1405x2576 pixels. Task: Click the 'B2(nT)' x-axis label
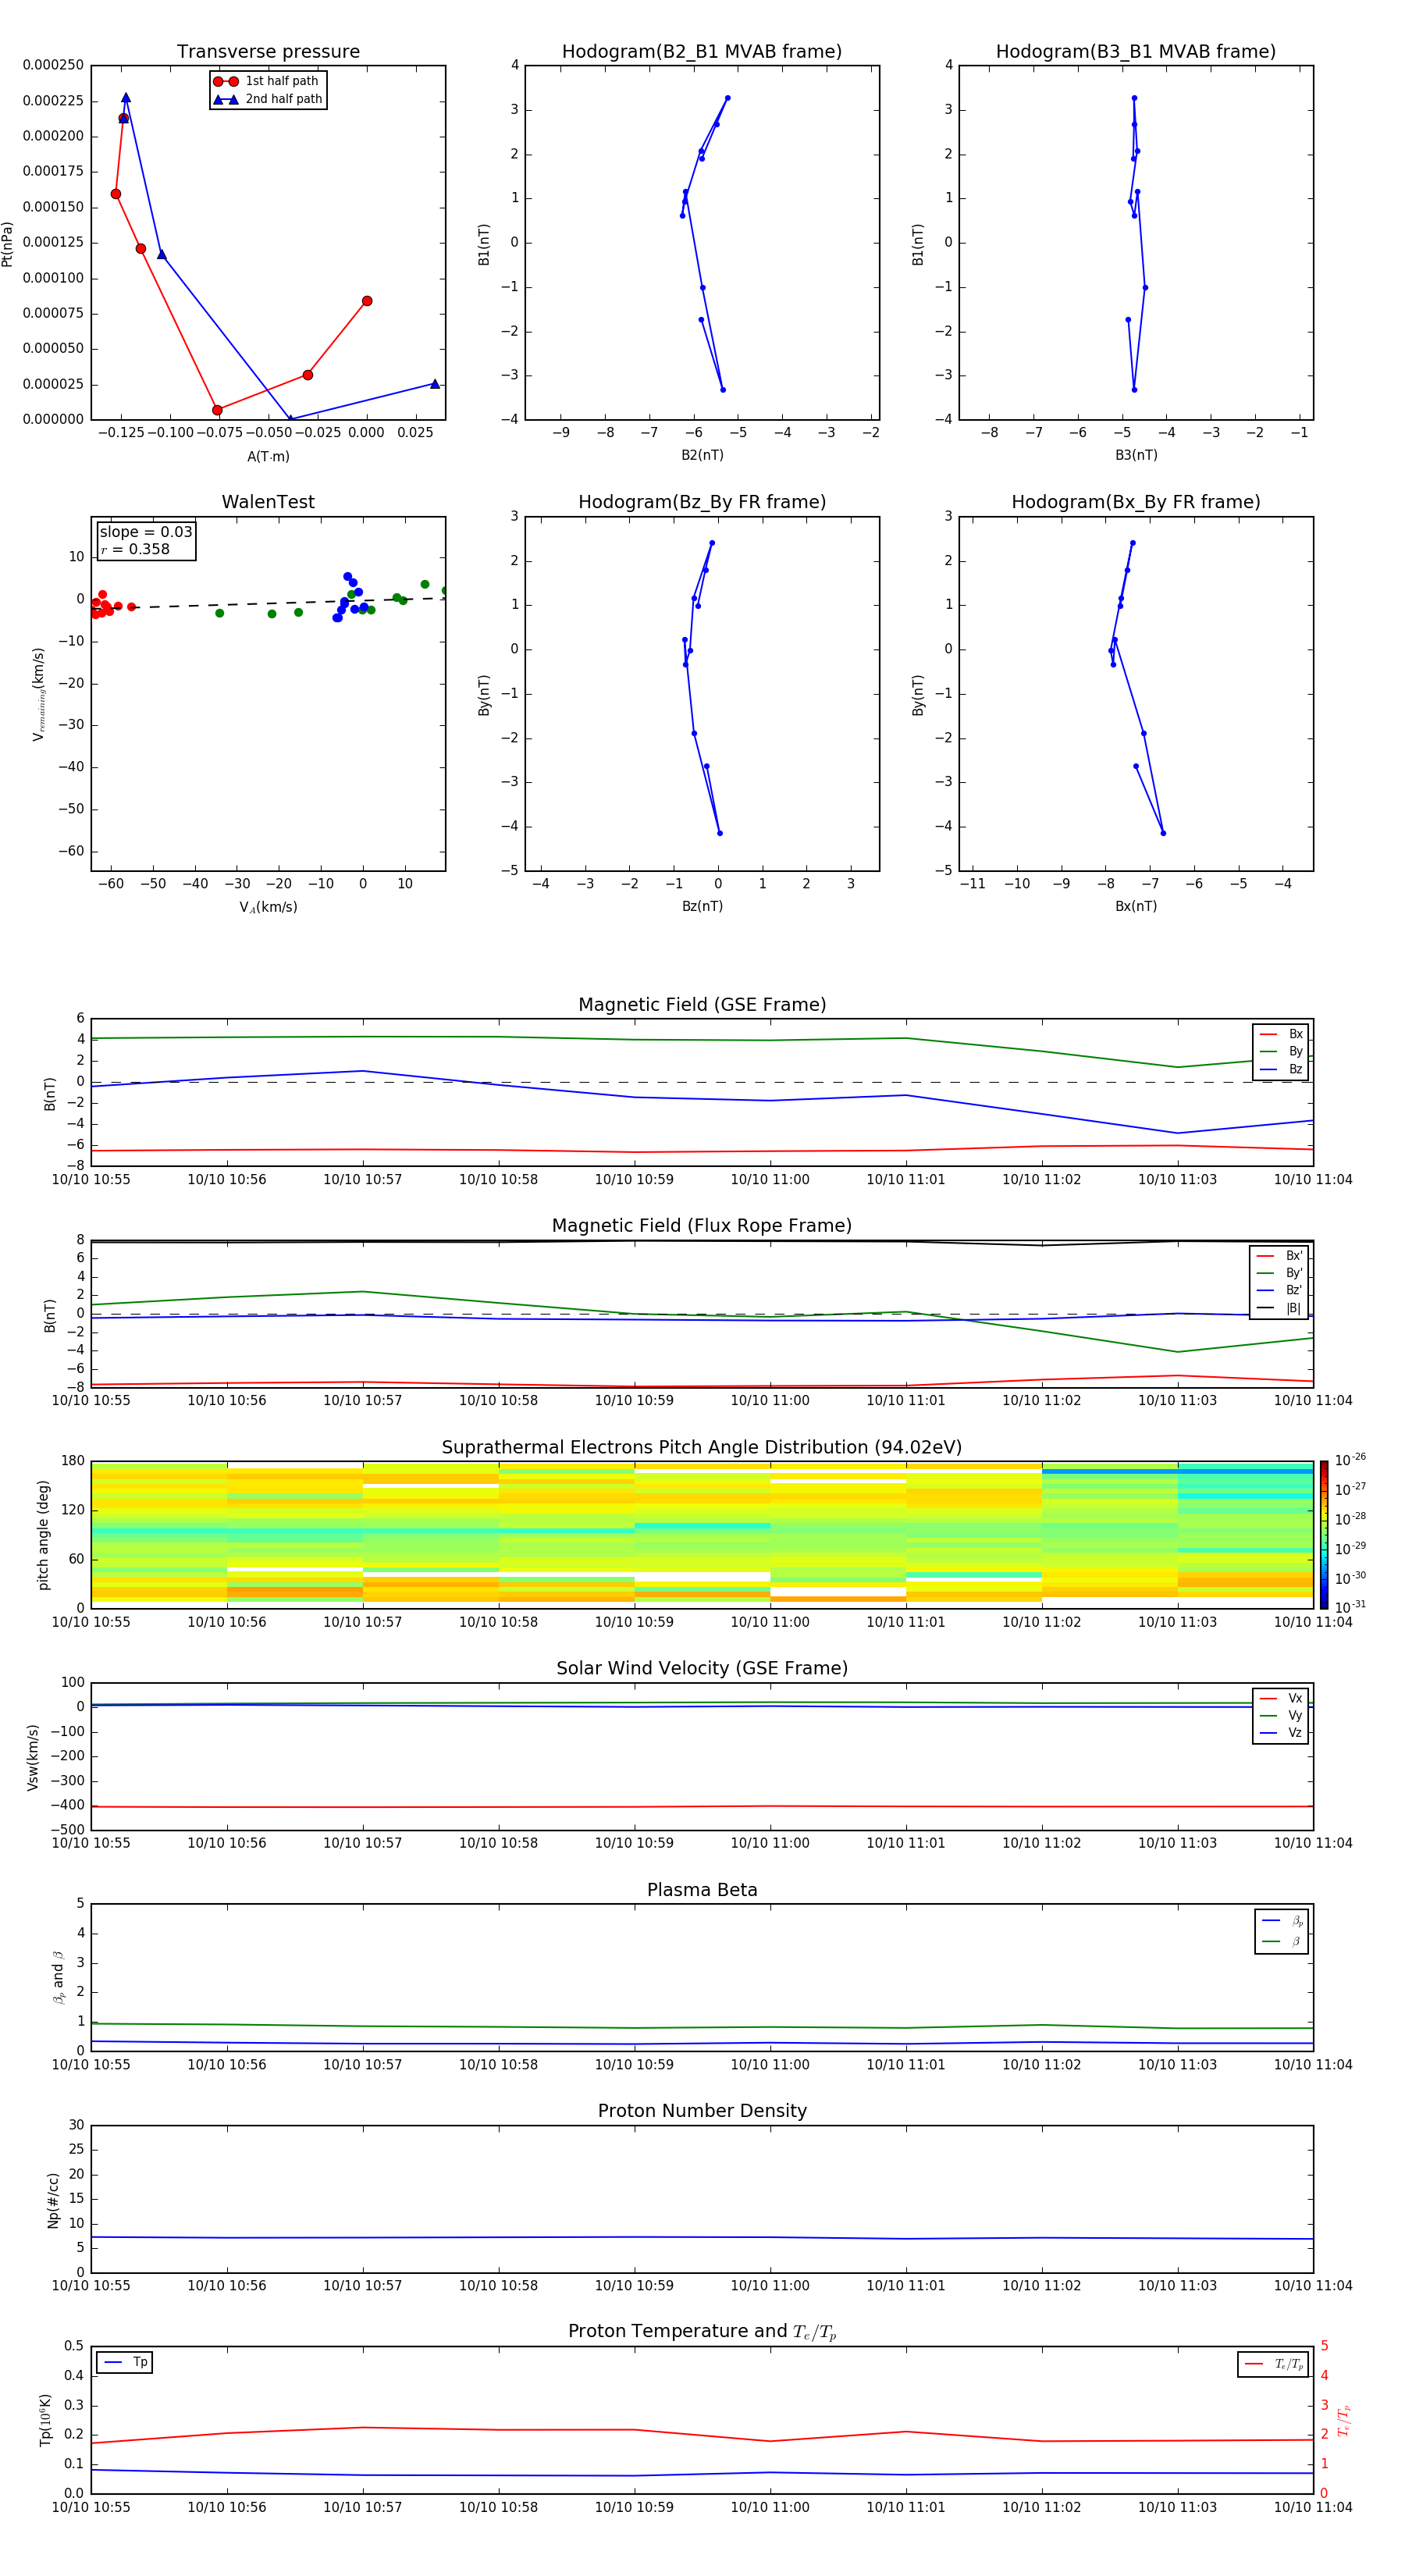[x=702, y=456]
